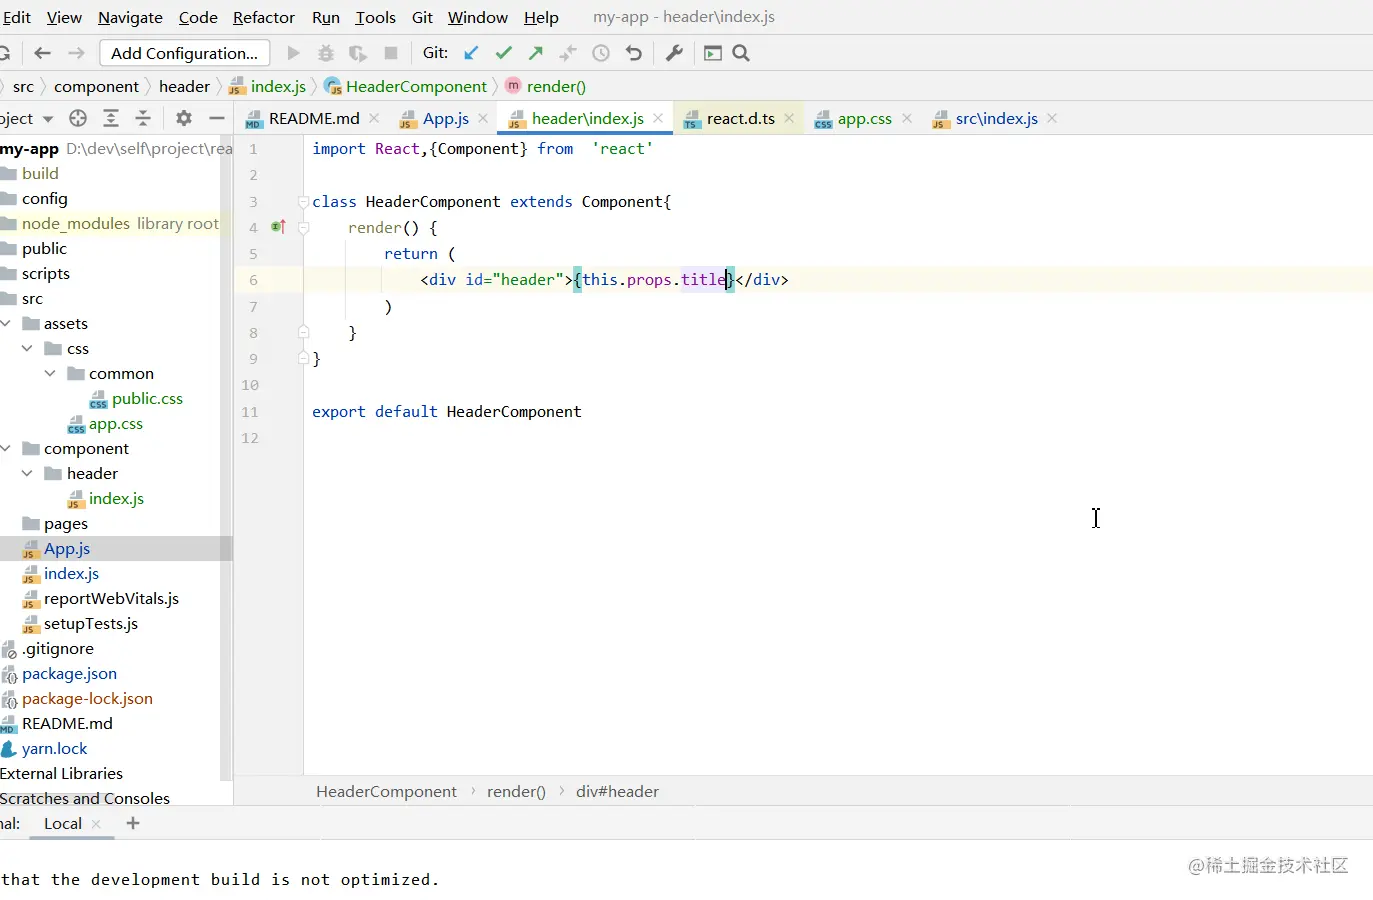Close the react.d.ts editor tab
The image size is (1373, 900).
(x=789, y=118)
